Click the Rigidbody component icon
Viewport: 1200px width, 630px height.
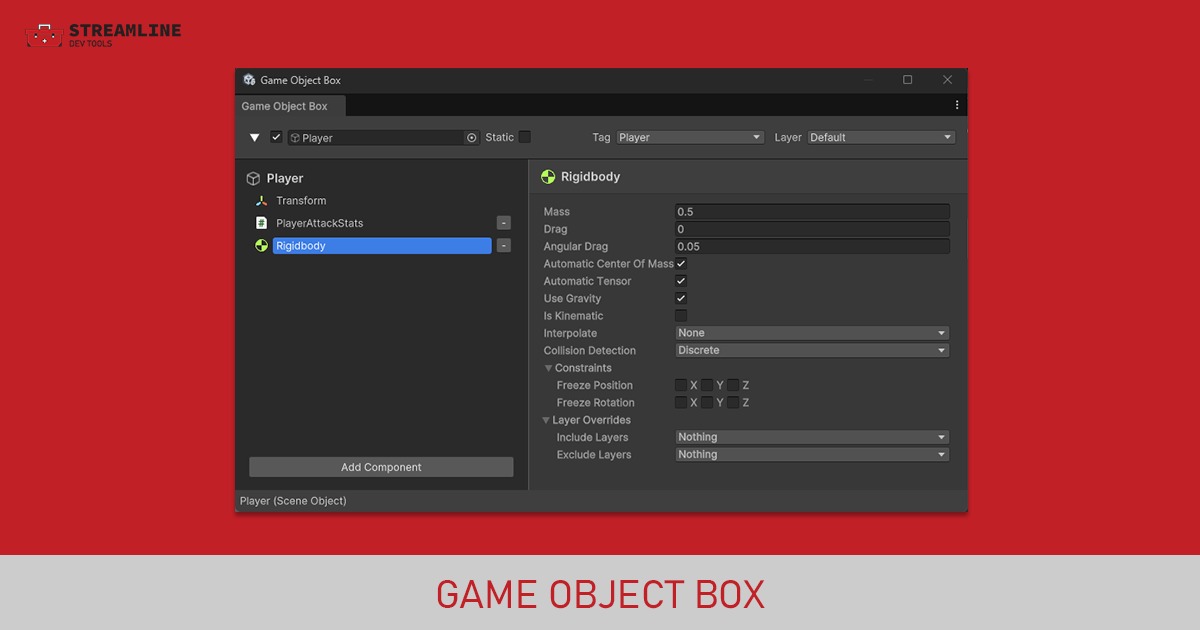(x=259, y=246)
